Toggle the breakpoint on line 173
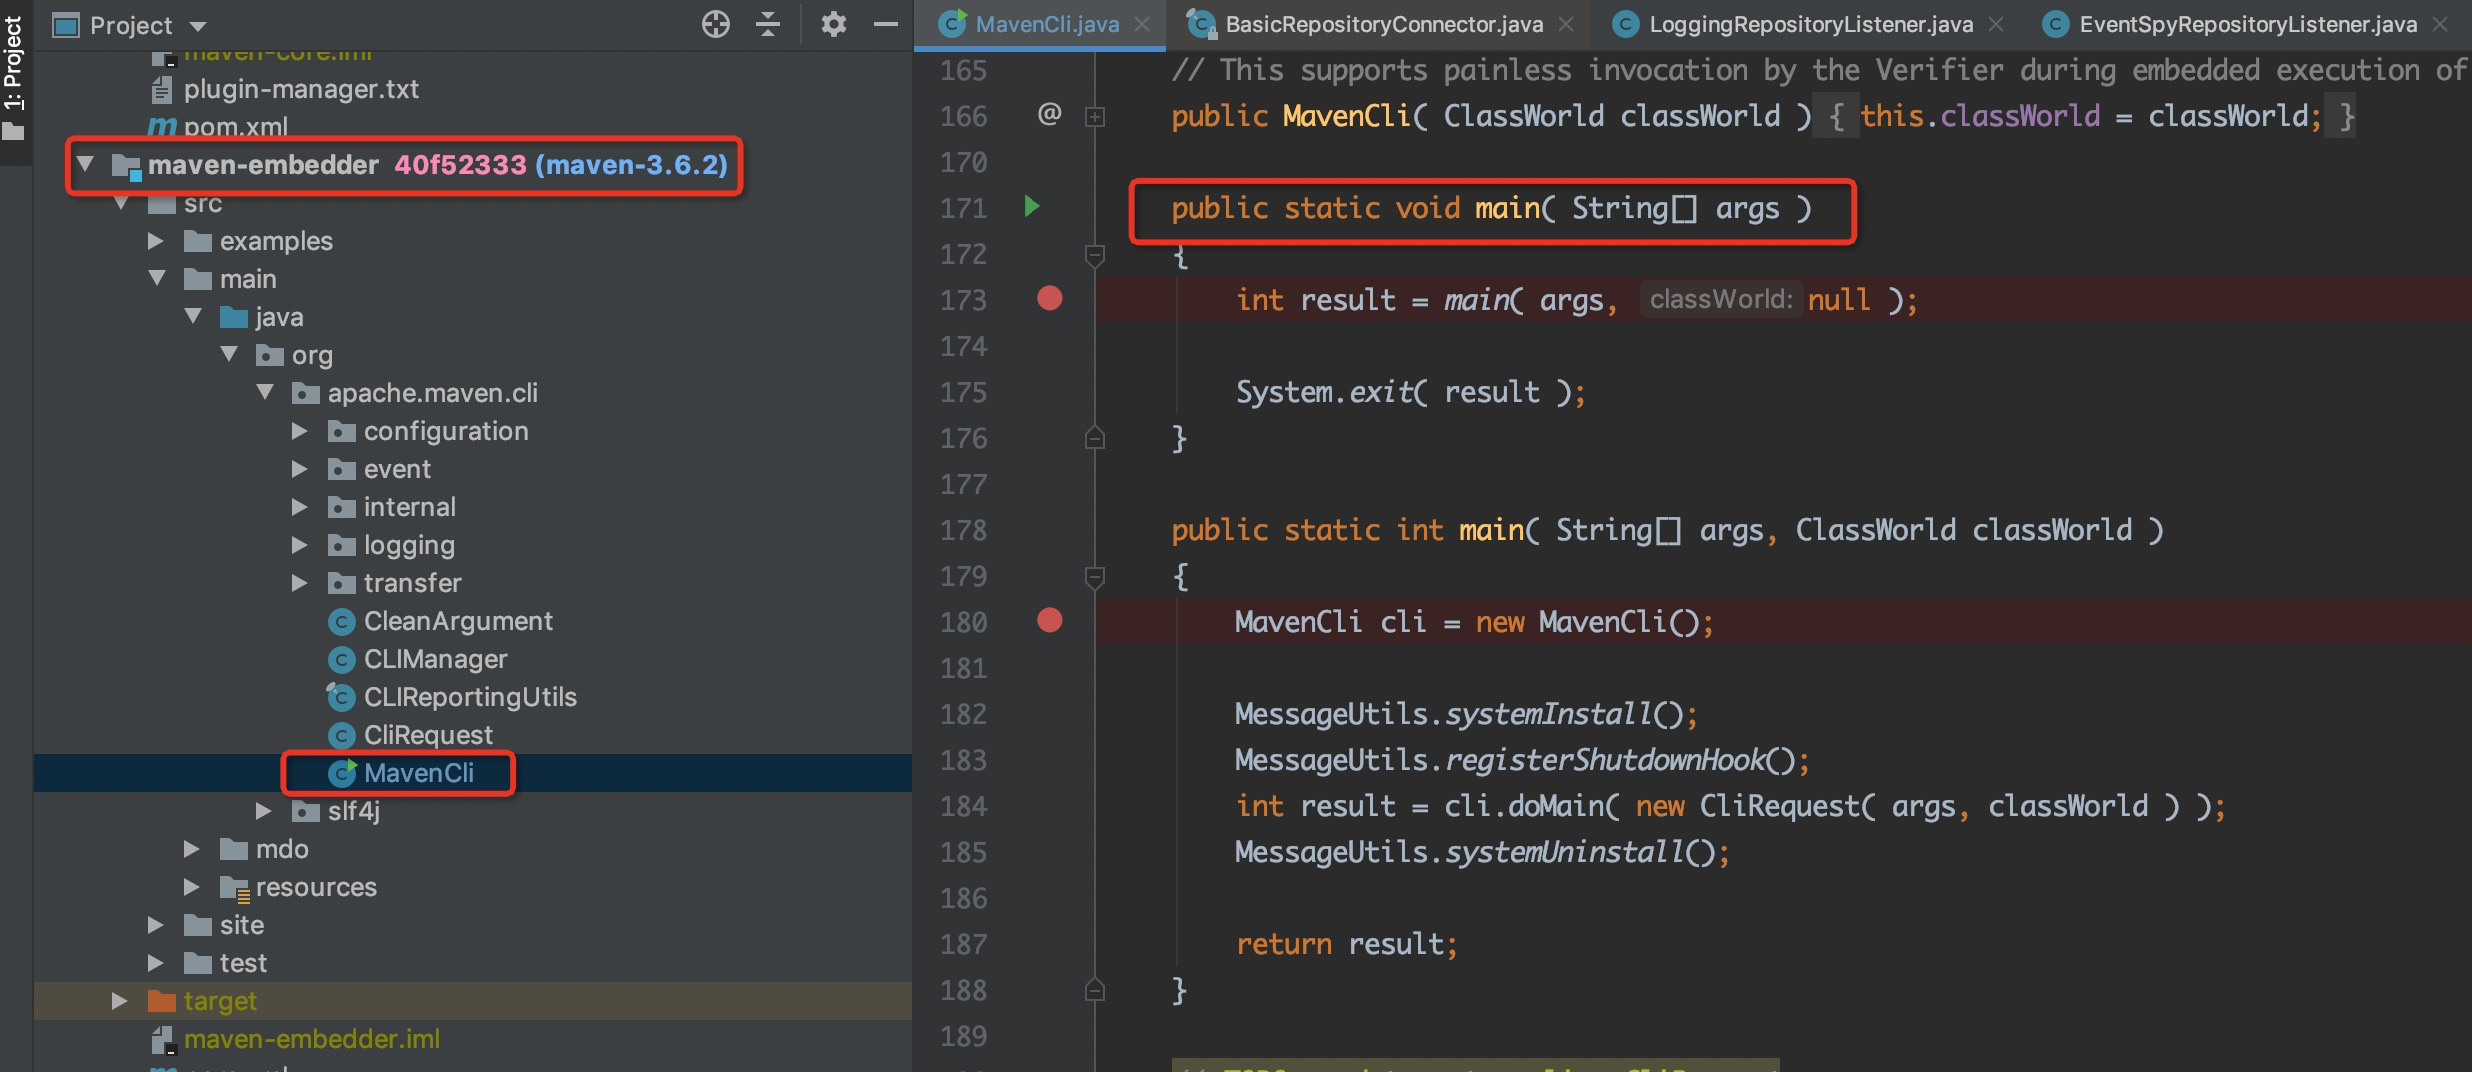The height and width of the screenshot is (1072, 2472). 1050,298
